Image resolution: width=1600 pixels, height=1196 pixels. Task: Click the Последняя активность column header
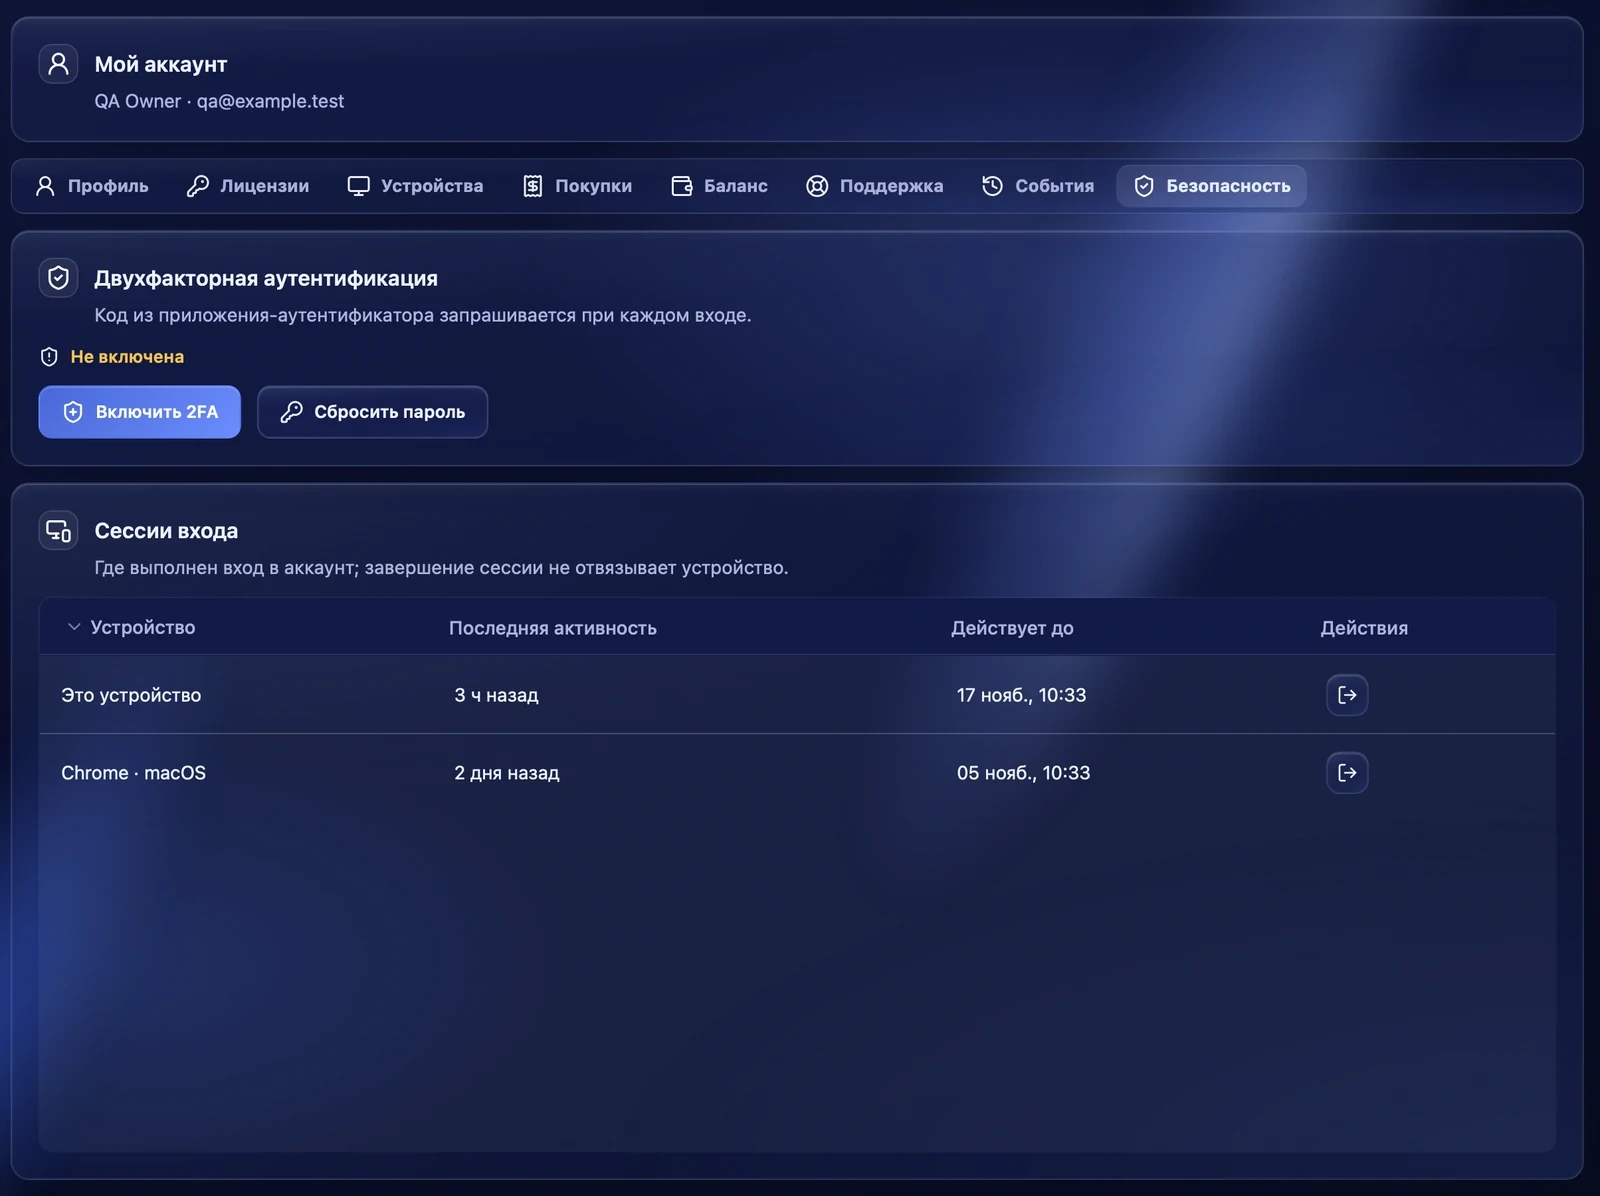click(x=553, y=628)
